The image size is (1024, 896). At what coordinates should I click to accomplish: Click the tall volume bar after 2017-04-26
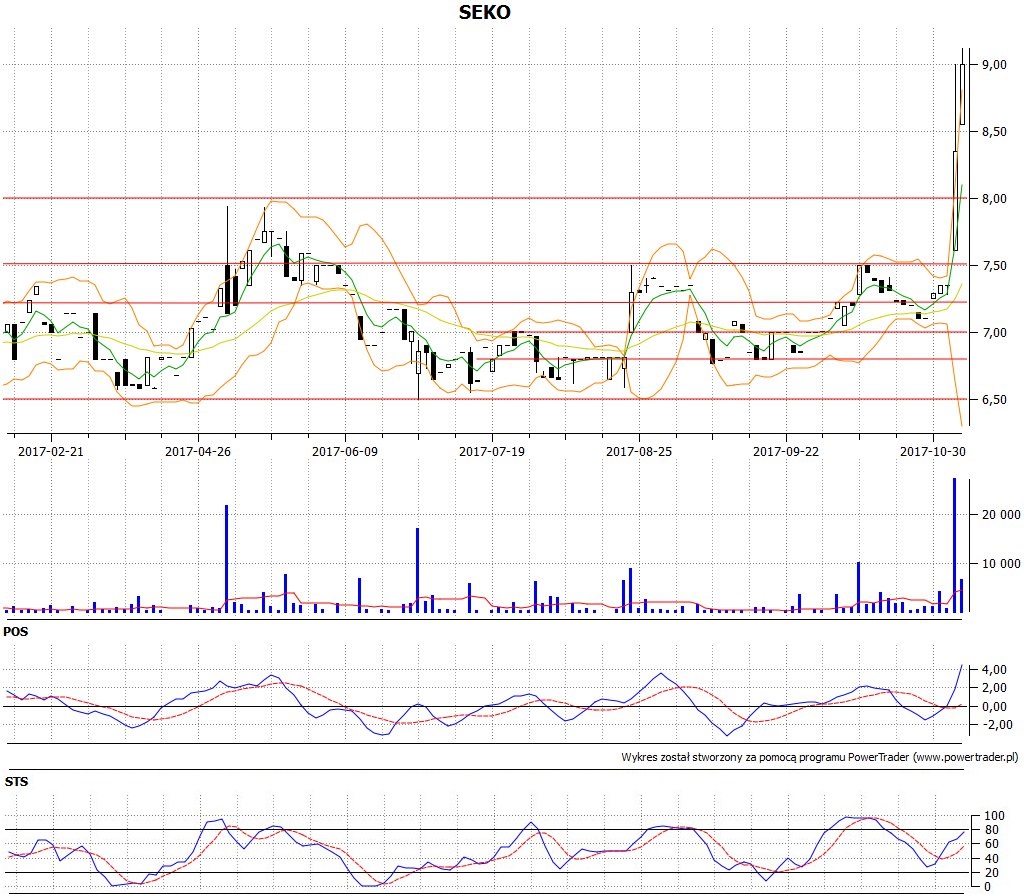click(x=227, y=558)
